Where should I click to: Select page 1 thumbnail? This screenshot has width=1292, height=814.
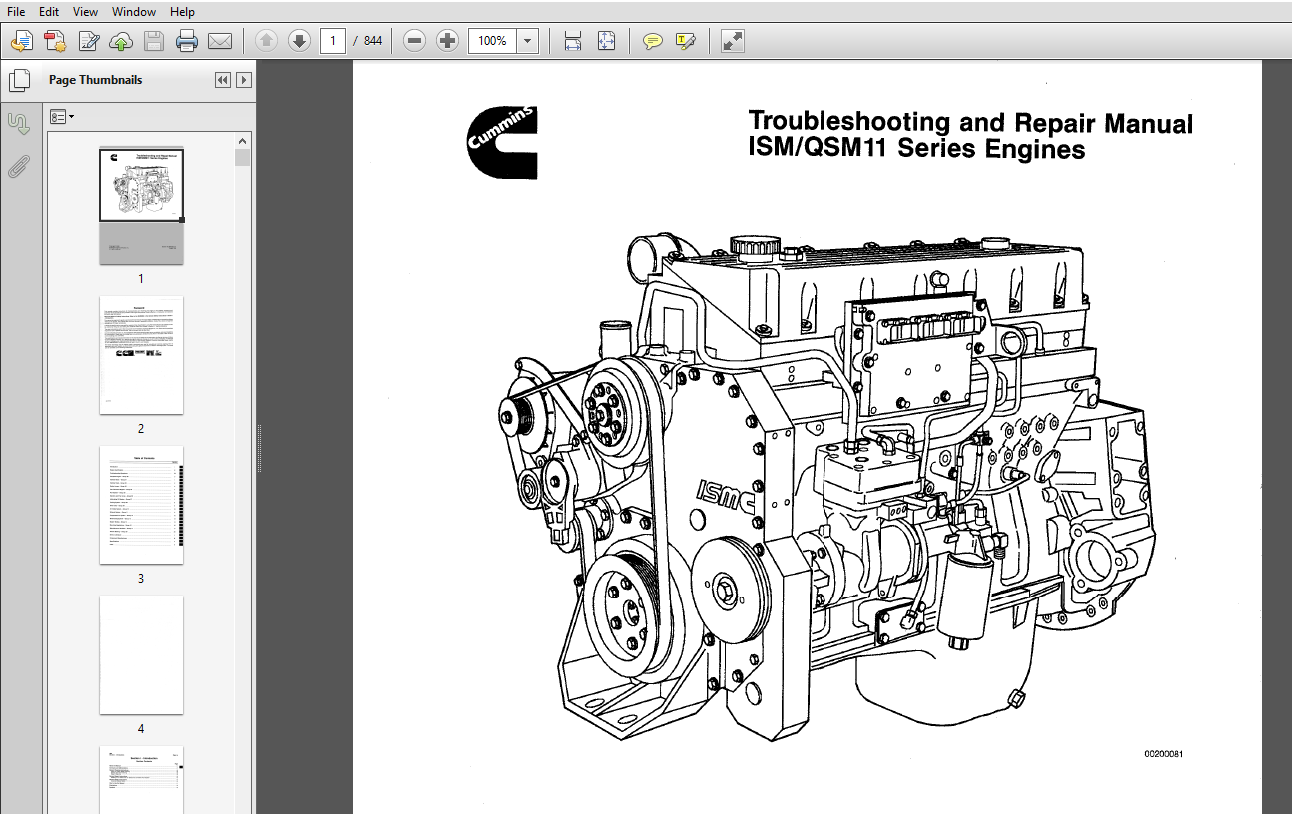[141, 207]
